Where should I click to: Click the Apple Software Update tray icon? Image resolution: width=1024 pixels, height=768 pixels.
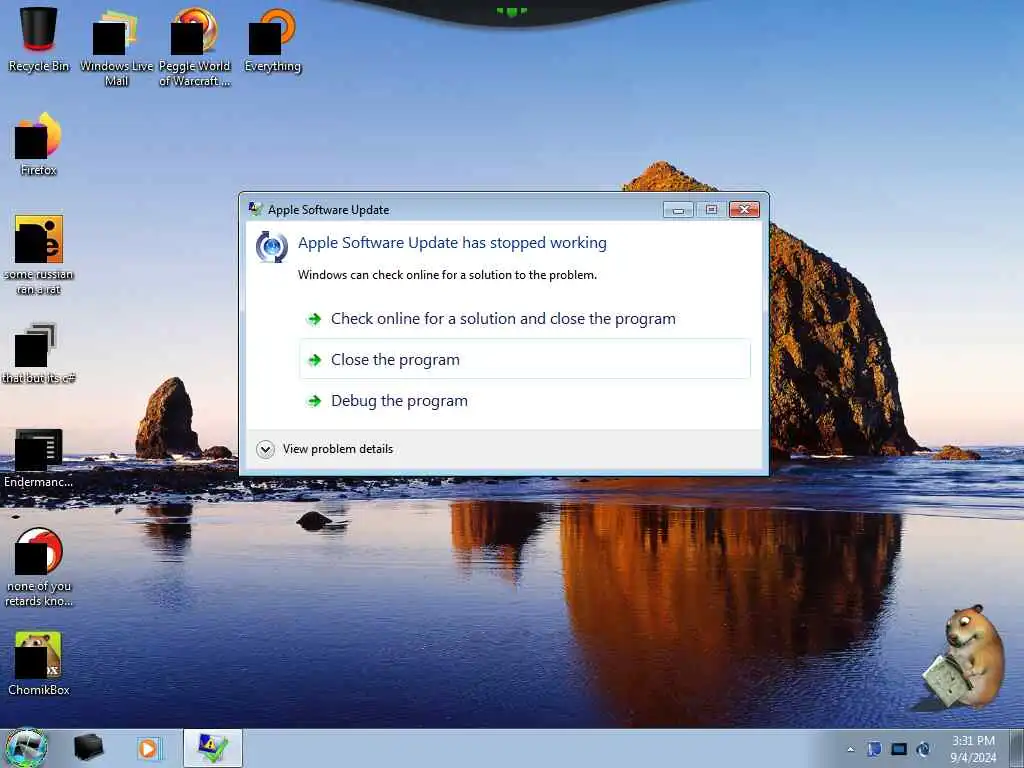(x=923, y=749)
